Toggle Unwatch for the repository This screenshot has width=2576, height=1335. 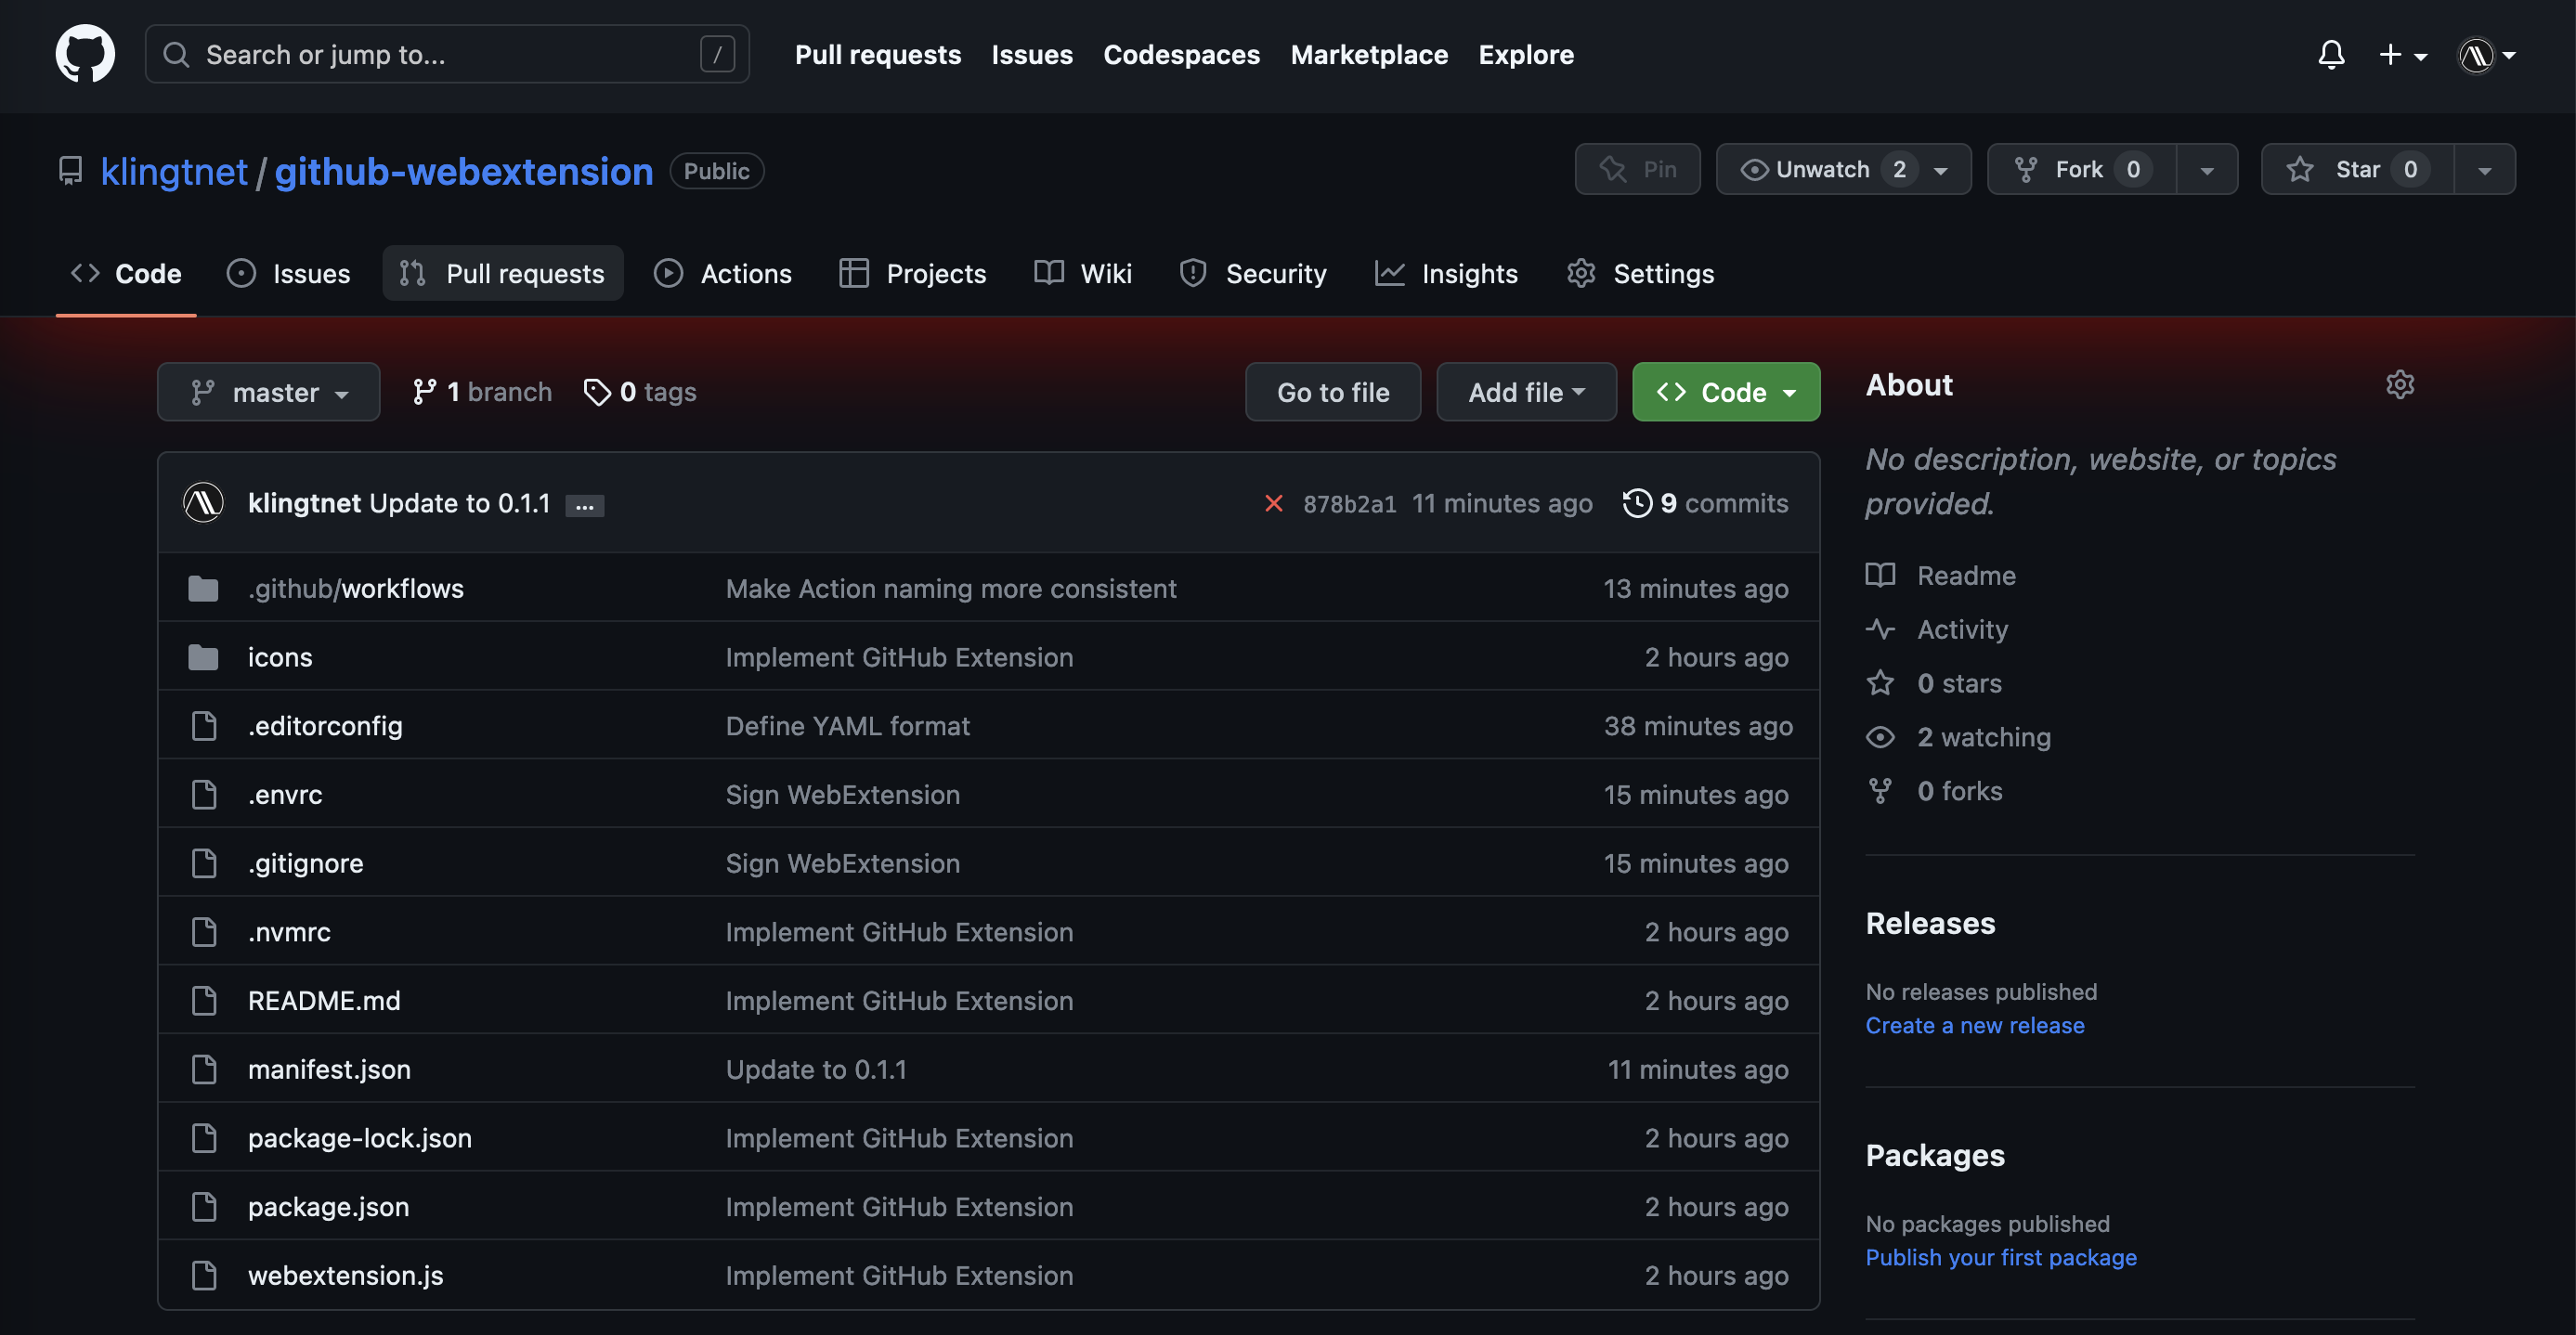(x=1821, y=169)
